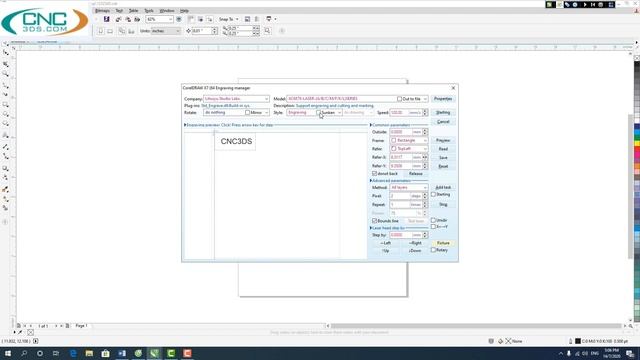Open Task View on the taskbar
Screen dimensions: 640x360
click(56, 353)
